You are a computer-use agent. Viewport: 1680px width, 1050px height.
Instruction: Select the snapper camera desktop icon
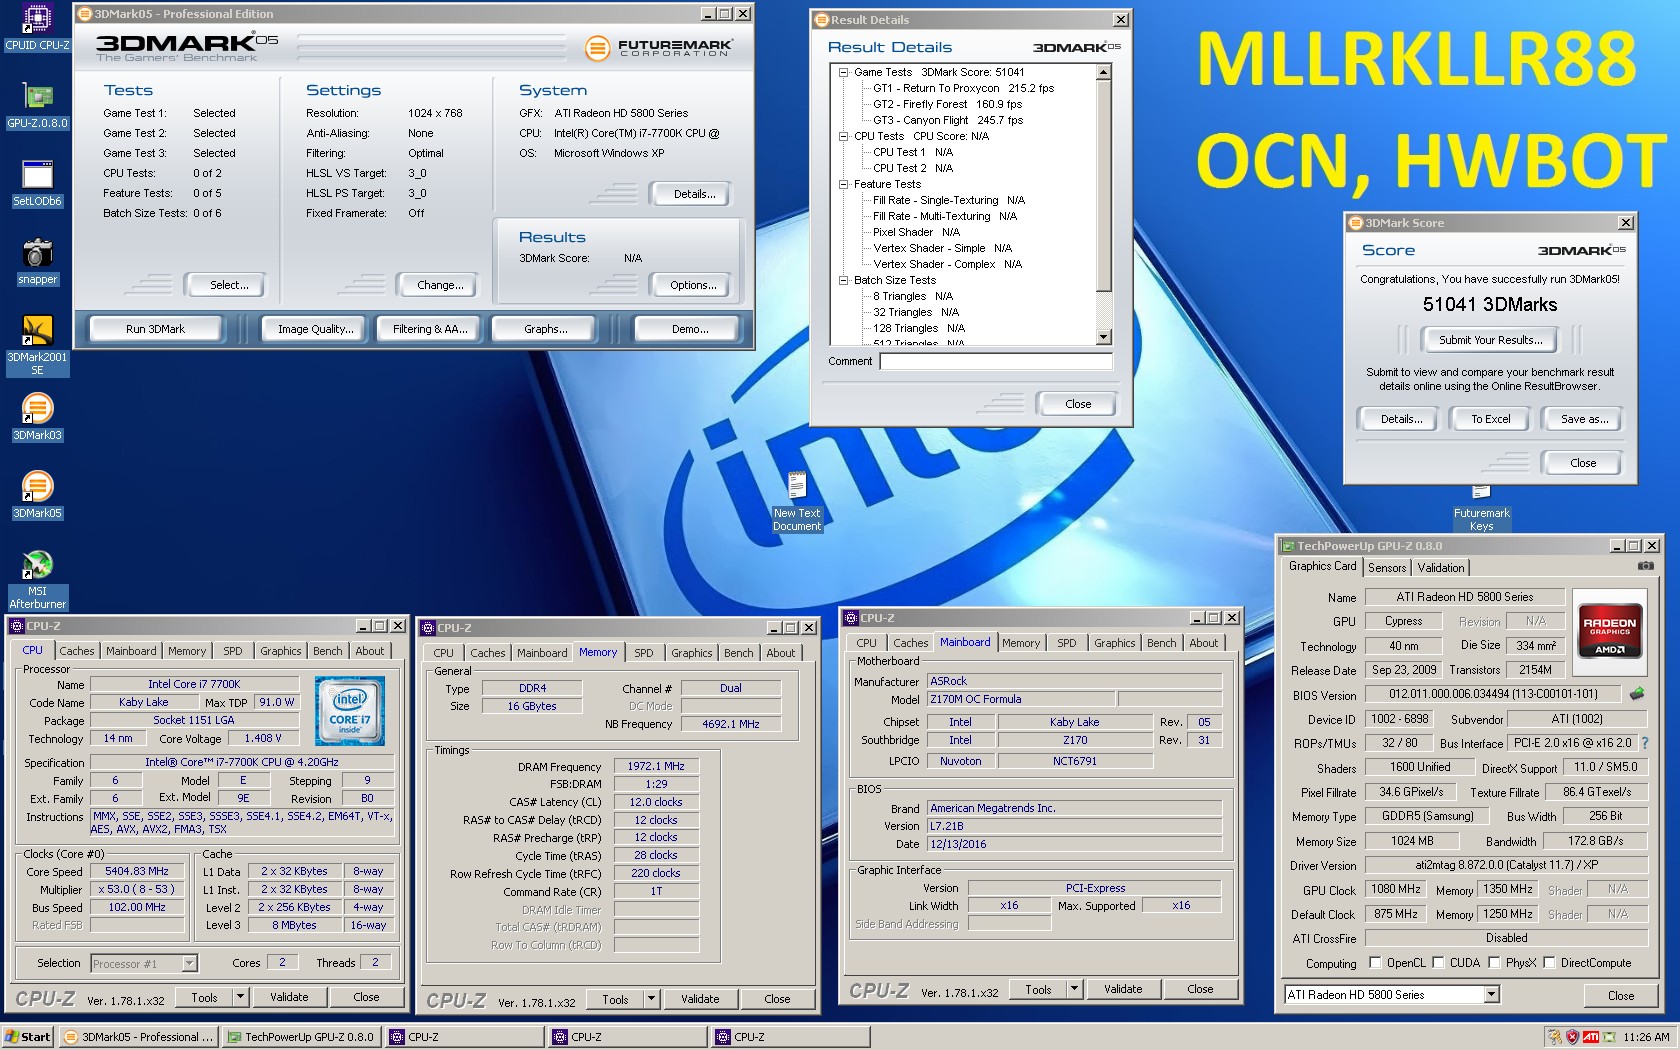tap(37, 262)
